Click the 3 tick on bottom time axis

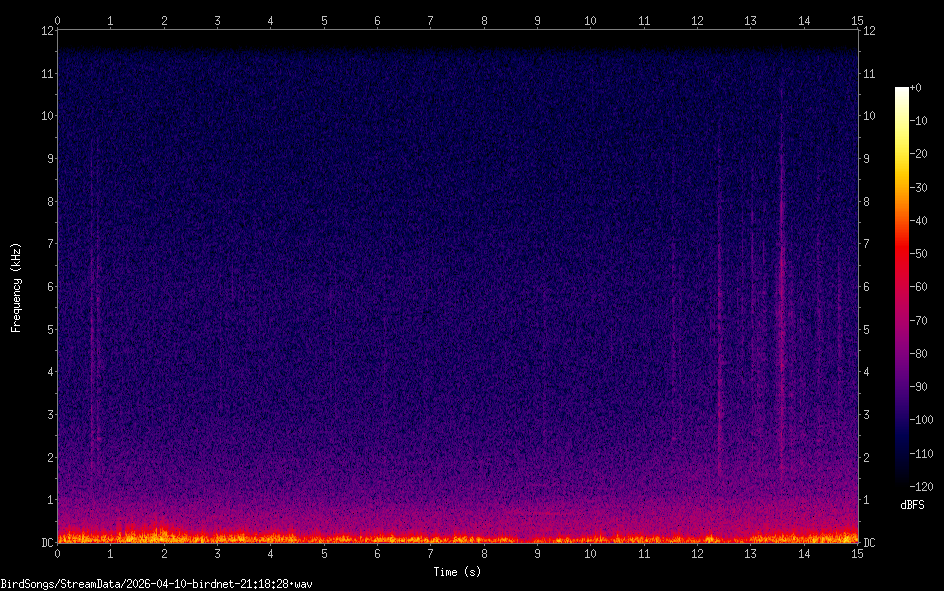coord(217,553)
